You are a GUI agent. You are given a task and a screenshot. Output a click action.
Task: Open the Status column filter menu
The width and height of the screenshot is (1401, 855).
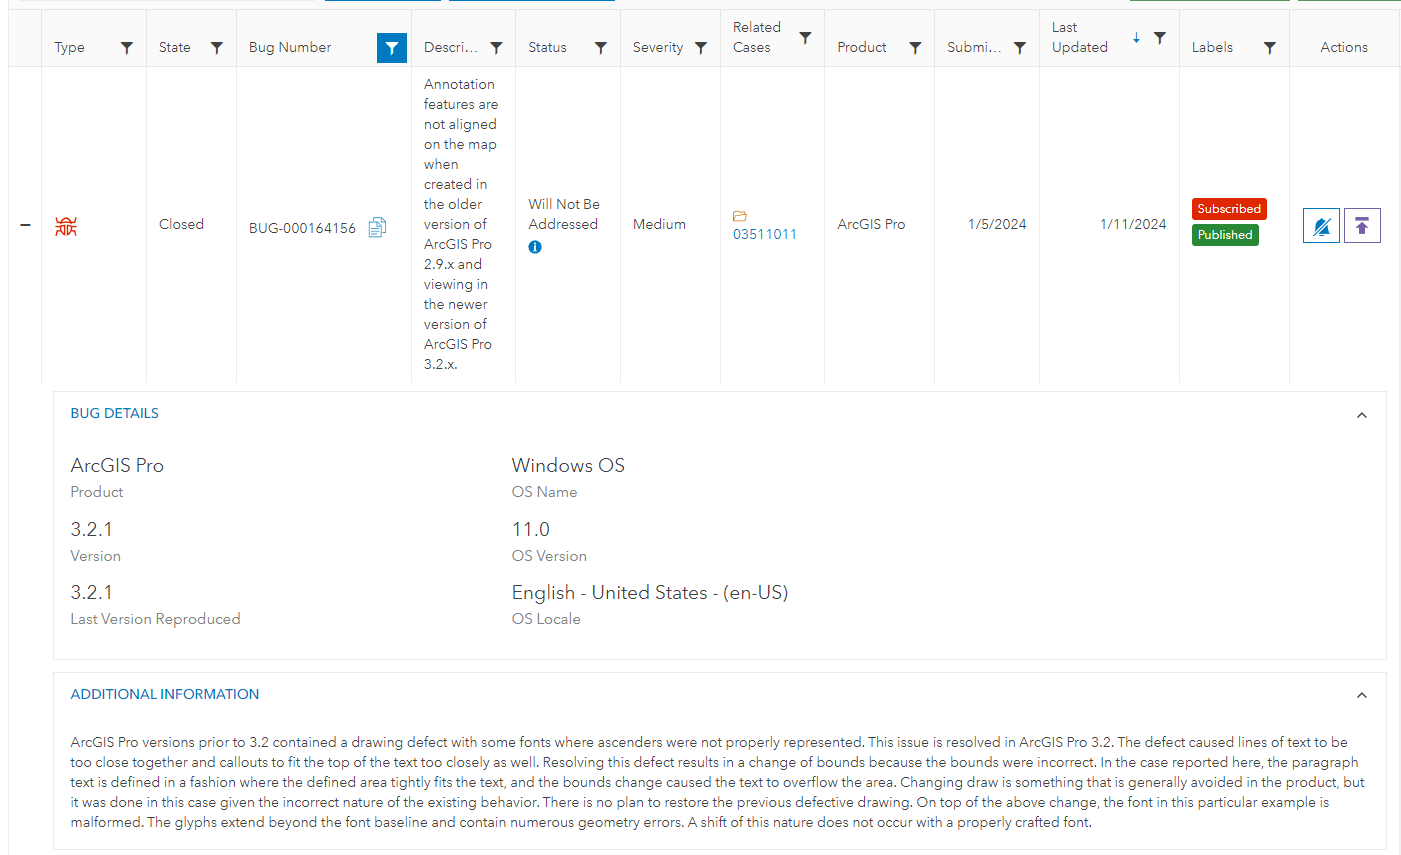pyautogui.click(x=601, y=47)
